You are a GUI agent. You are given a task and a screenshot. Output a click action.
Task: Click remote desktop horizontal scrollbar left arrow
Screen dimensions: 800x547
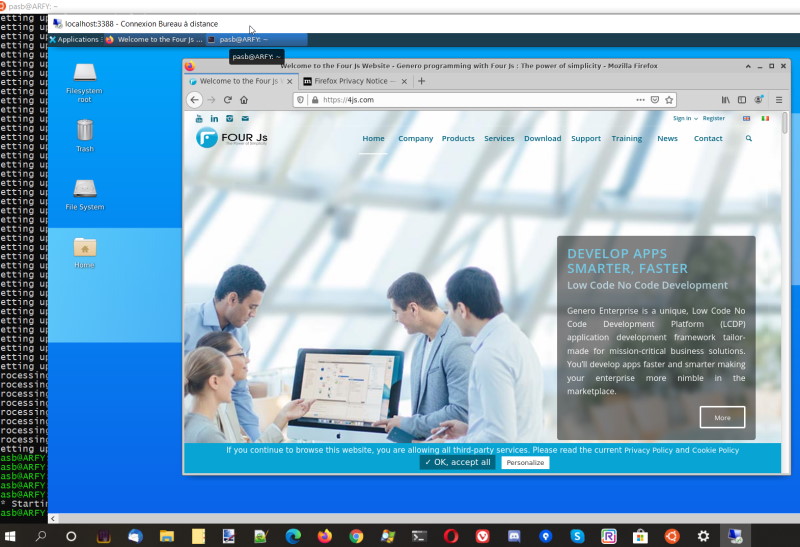53,518
